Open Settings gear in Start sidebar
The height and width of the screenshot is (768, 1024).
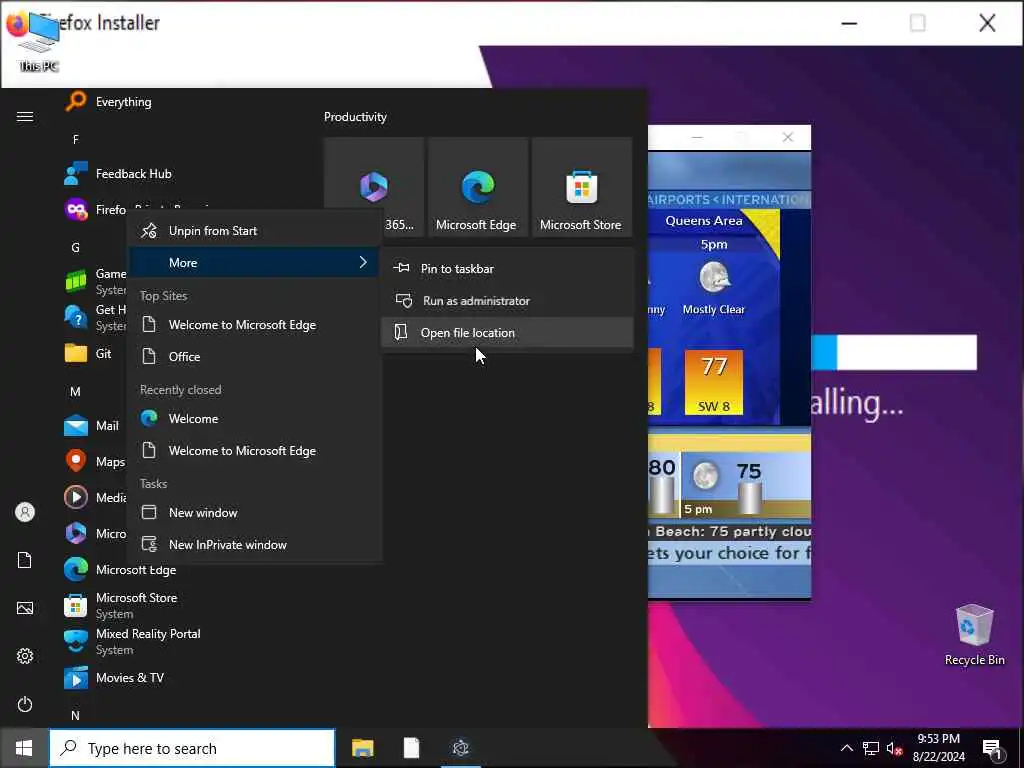25,656
